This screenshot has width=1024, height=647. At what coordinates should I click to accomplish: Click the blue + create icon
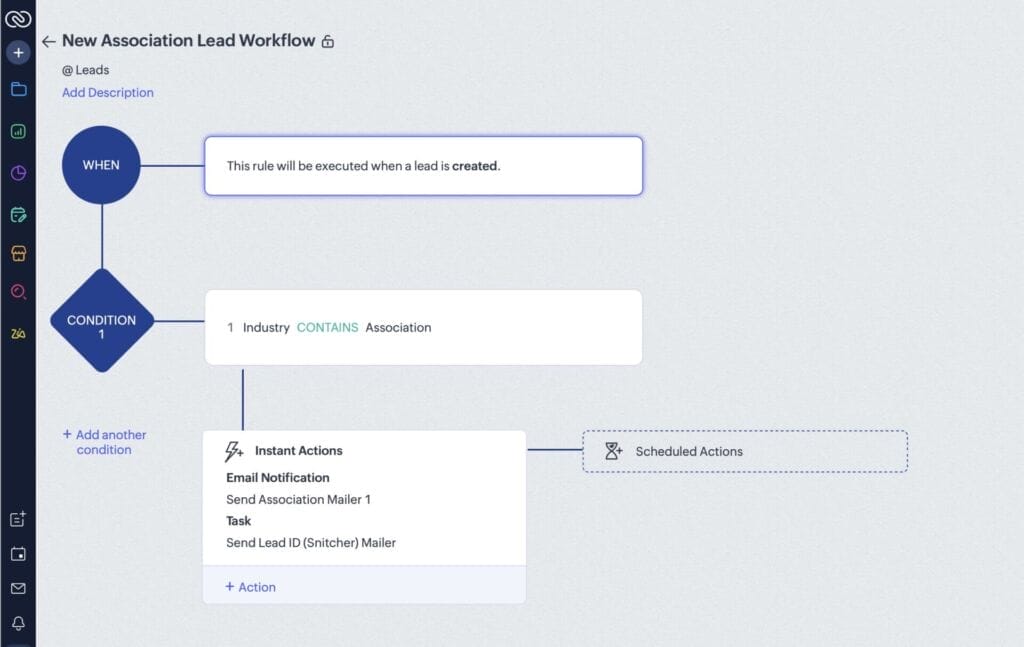[x=19, y=51]
